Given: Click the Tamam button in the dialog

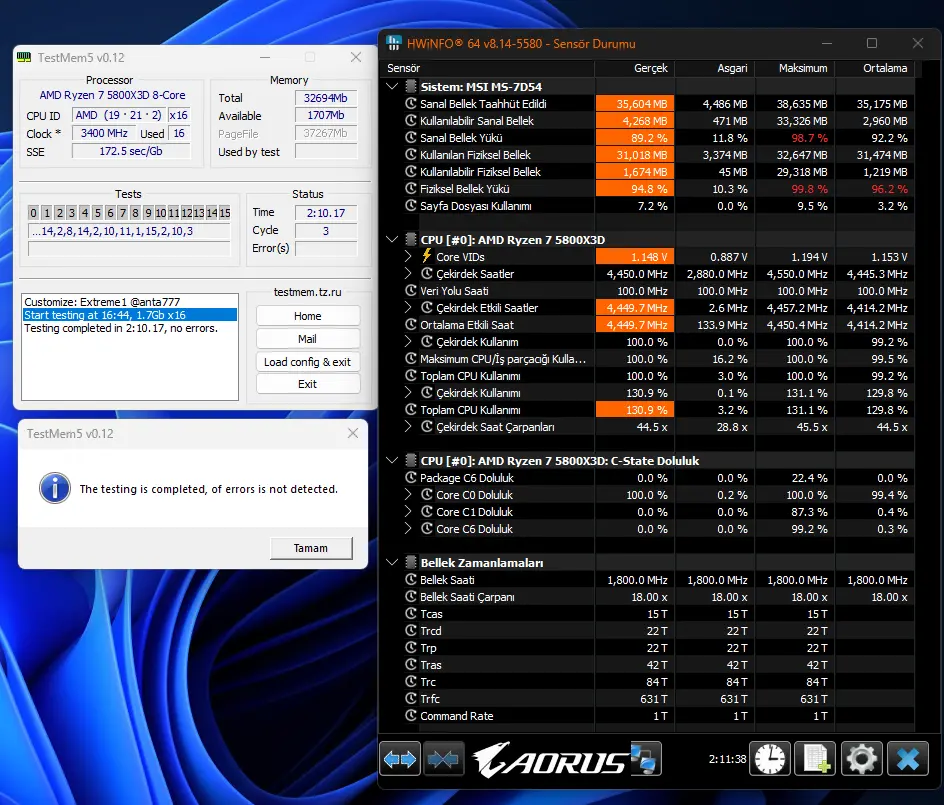Looking at the screenshot, I should [x=311, y=548].
